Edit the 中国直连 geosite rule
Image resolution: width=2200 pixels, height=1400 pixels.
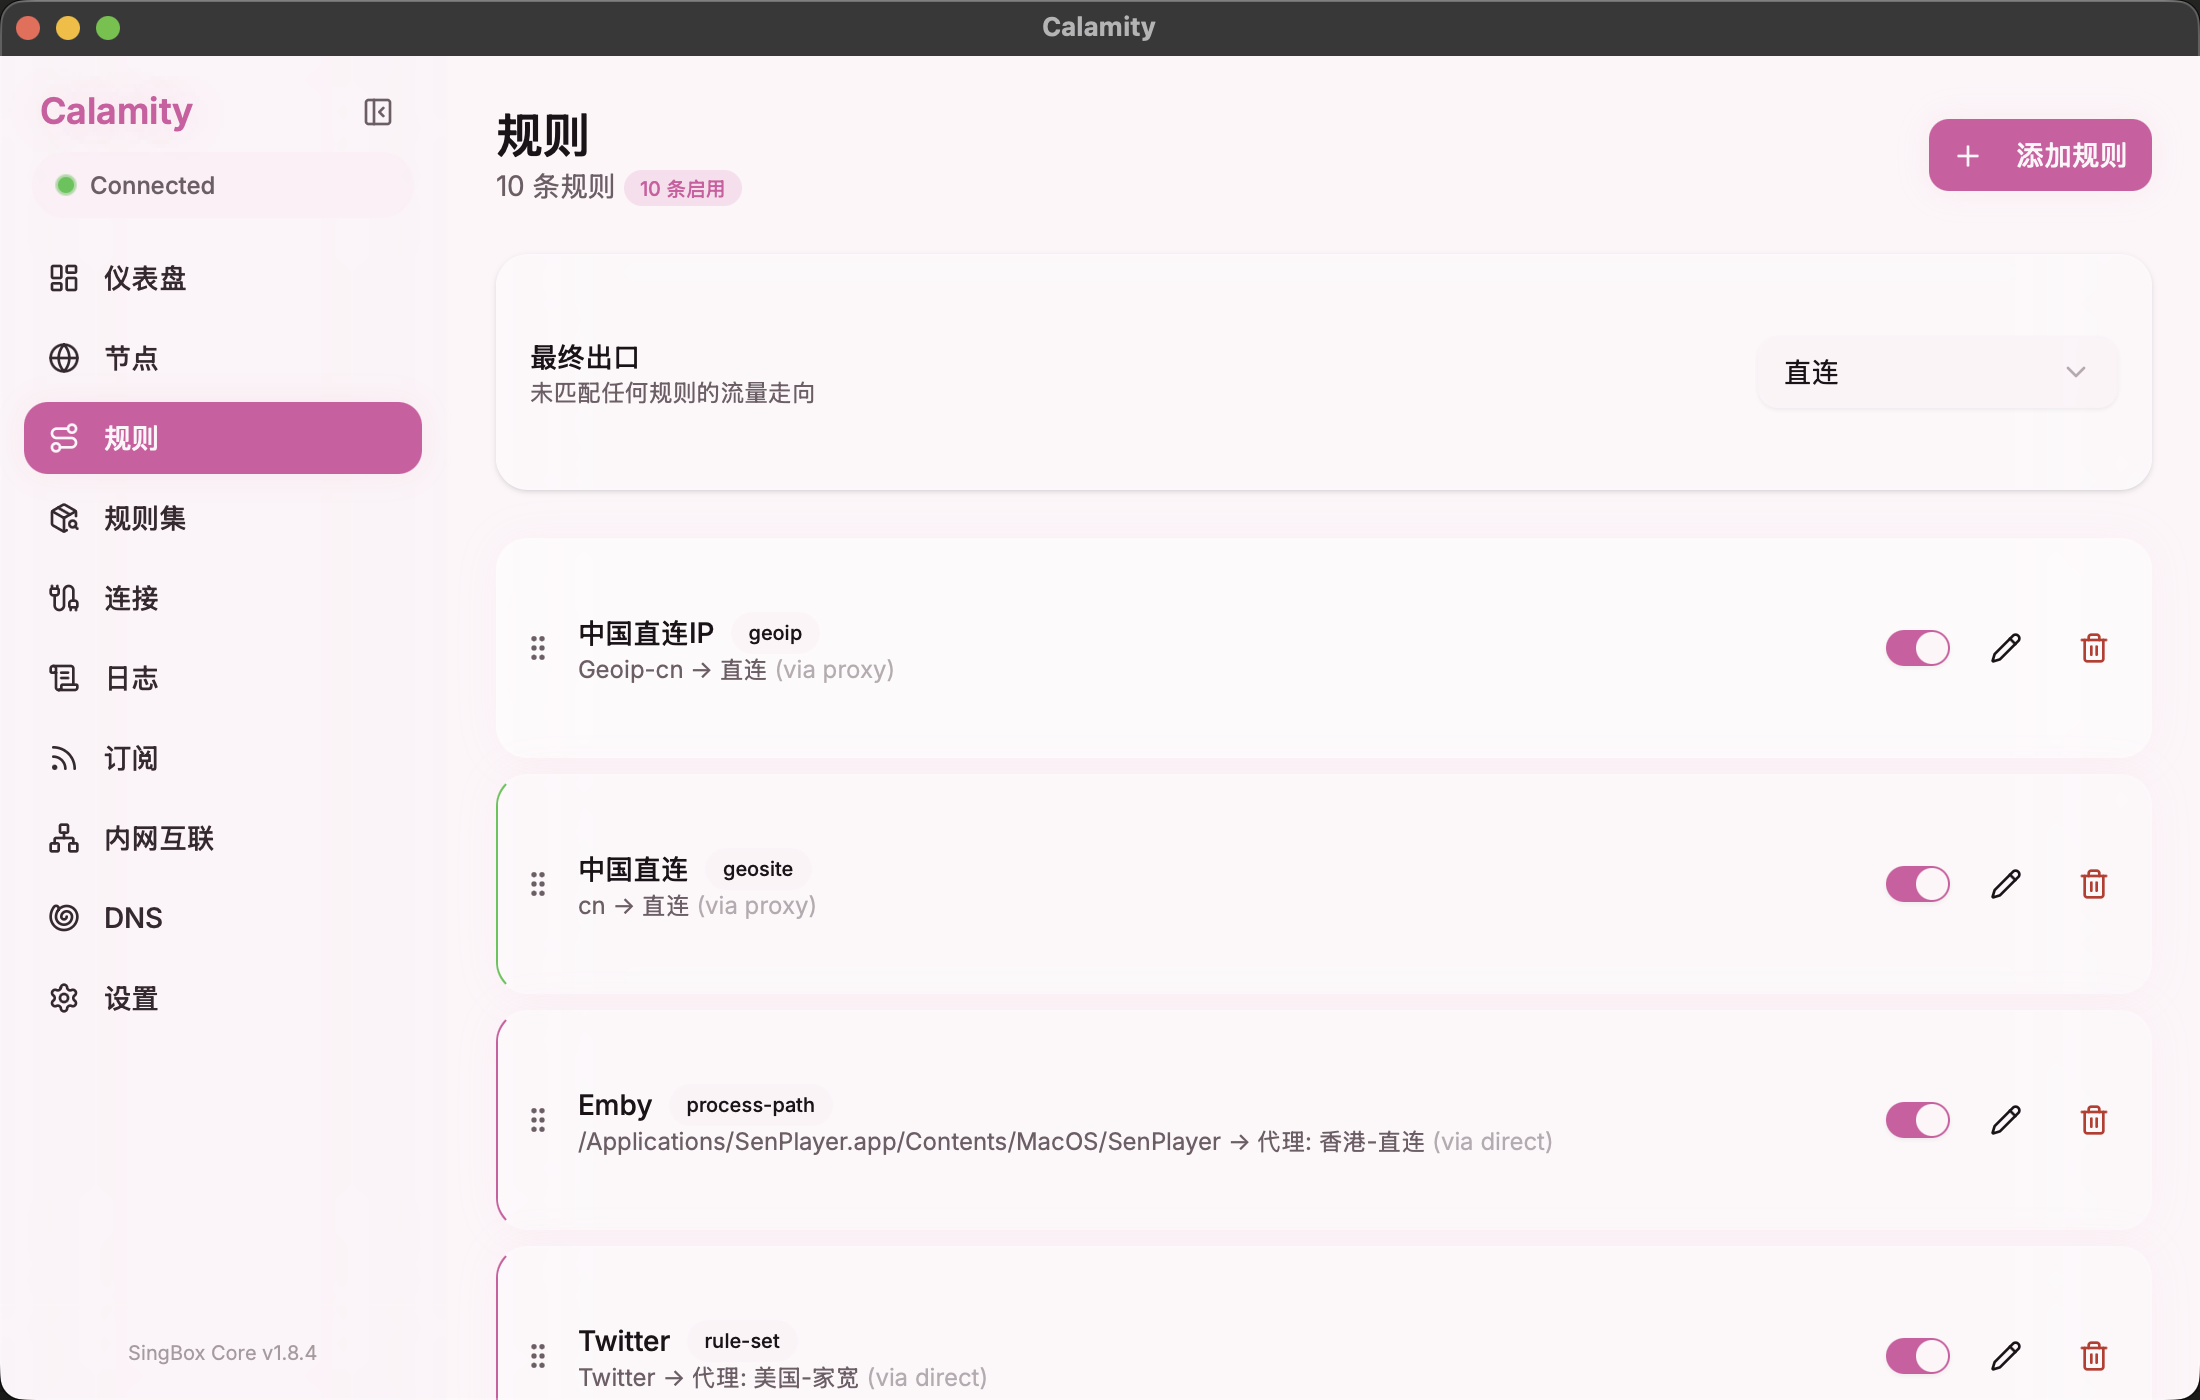click(2006, 883)
